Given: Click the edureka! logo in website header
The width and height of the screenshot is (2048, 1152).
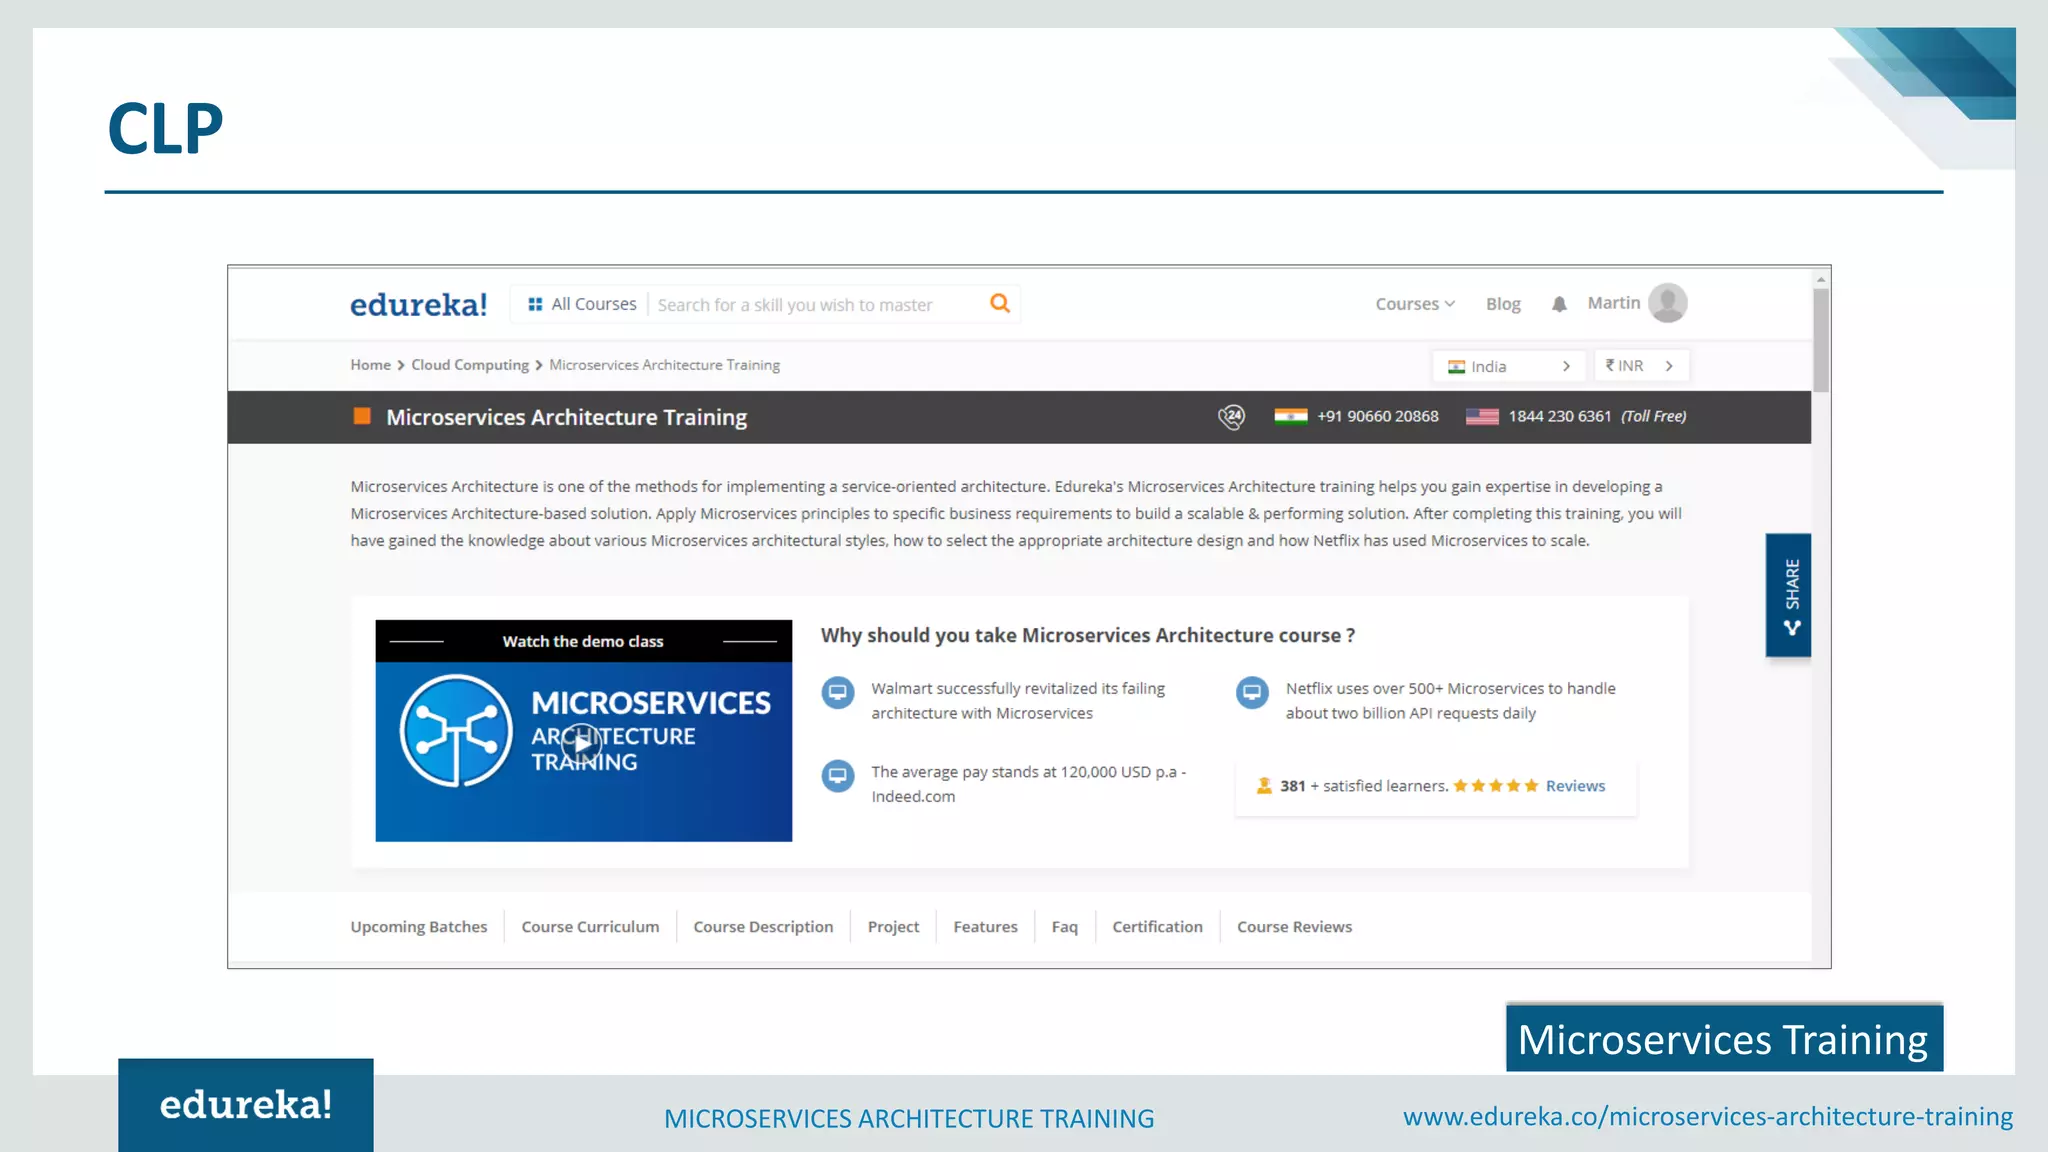Looking at the screenshot, I should tap(418, 304).
